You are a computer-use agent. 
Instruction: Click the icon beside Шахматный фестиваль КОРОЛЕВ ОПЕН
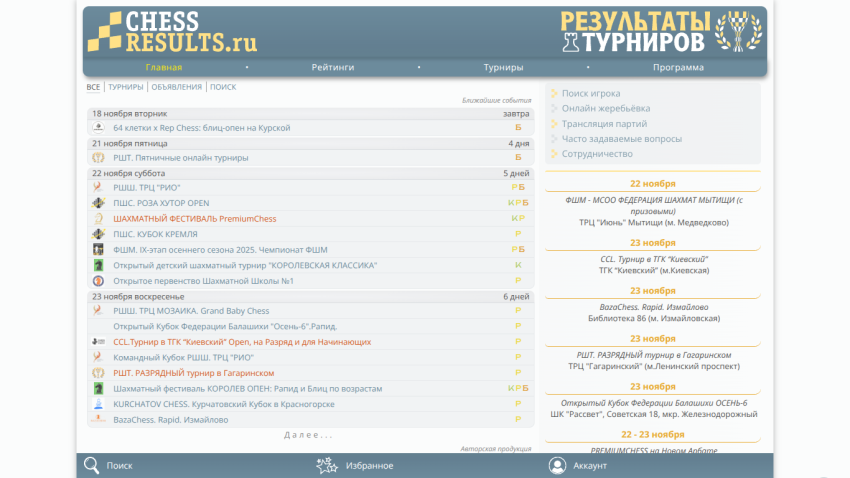[x=98, y=389]
